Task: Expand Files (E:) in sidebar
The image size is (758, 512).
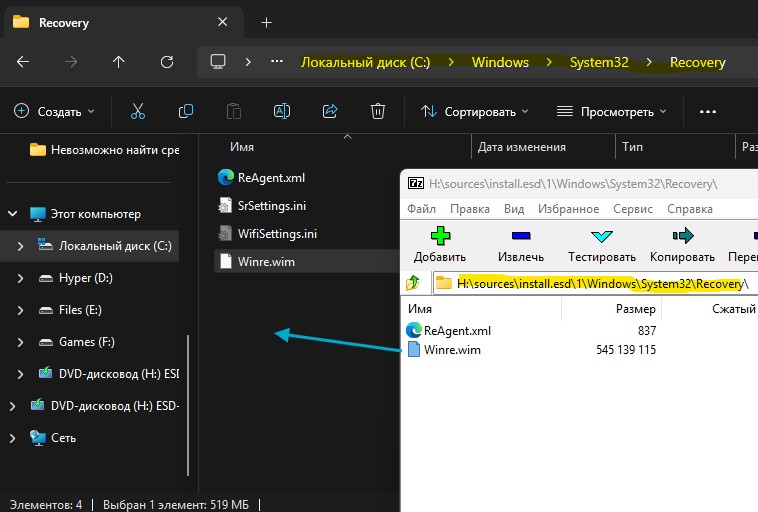Action: pyautogui.click(x=20, y=310)
